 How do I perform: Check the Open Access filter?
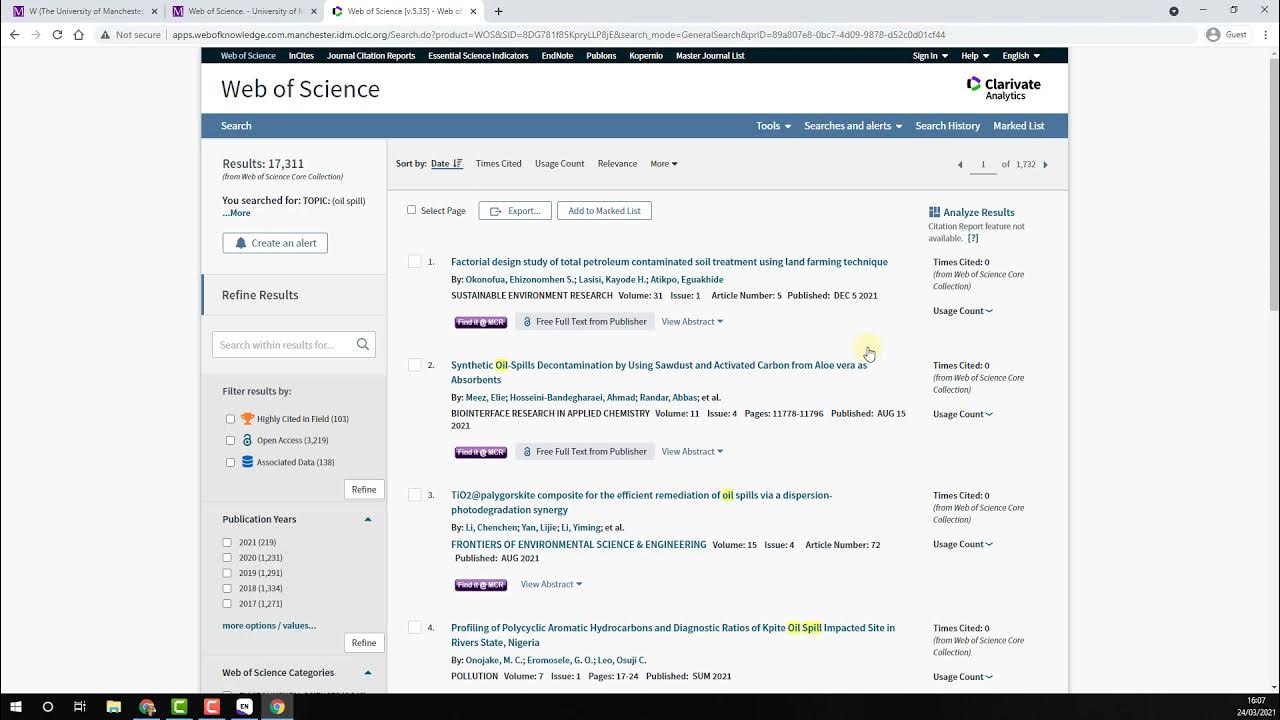coord(230,440)
